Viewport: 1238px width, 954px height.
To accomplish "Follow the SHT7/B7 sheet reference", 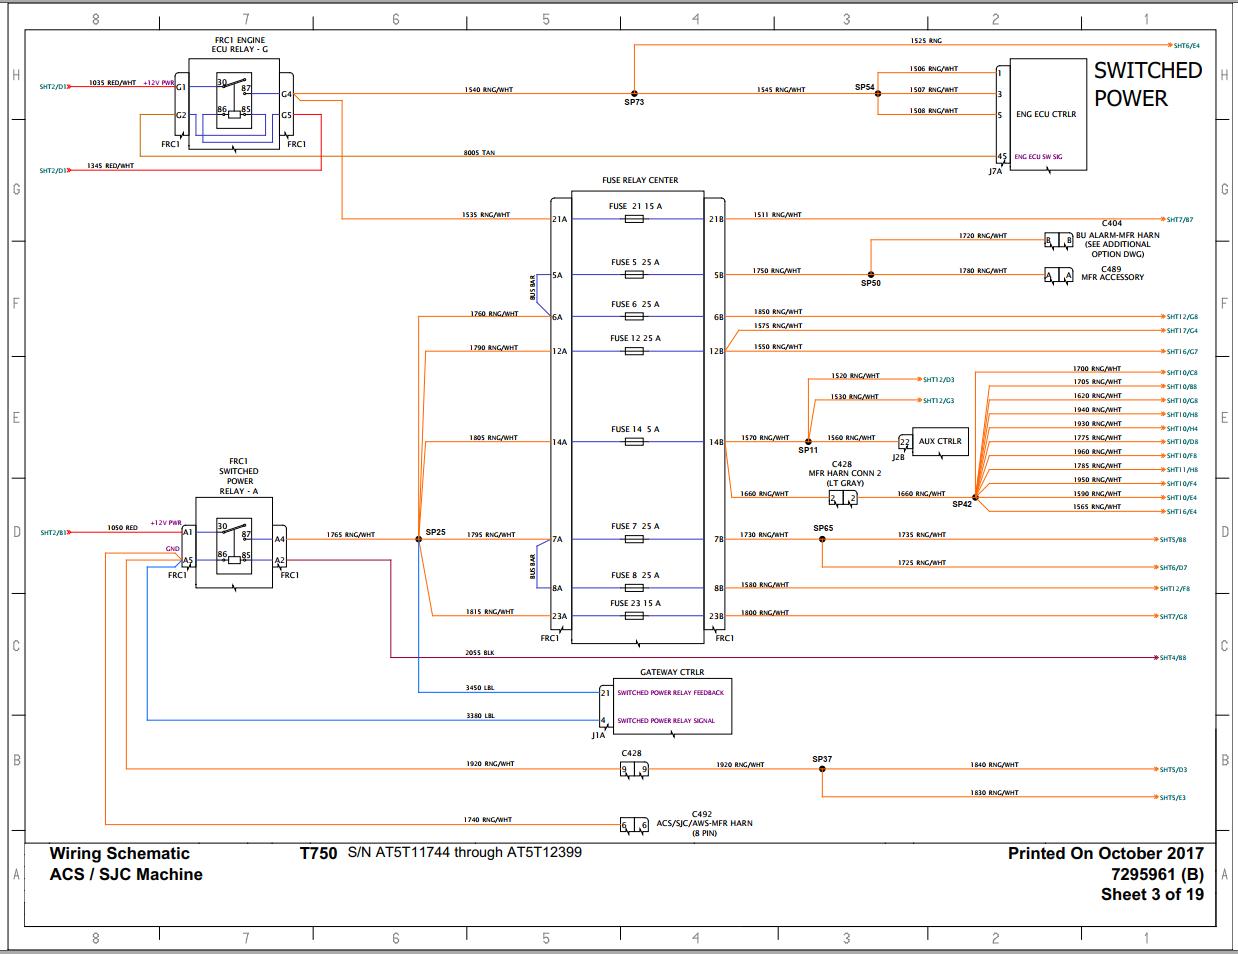I will pyautogui.click(x=1180, y=219).
